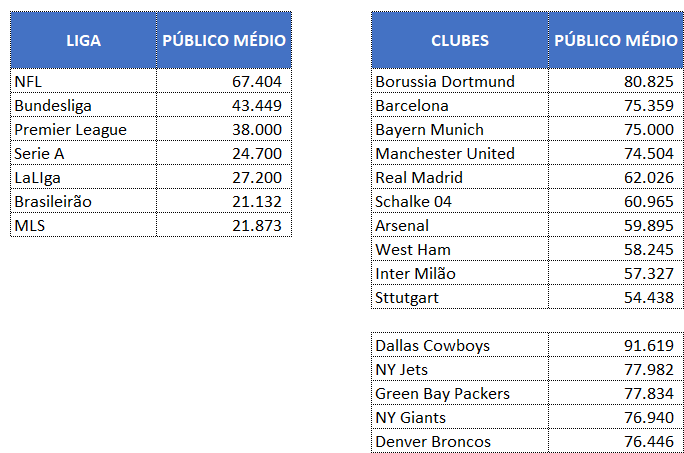The height and width of the screenshot is (453, 684).
Task: Select the Premier League cell
Action: click(x=84, y=129)
